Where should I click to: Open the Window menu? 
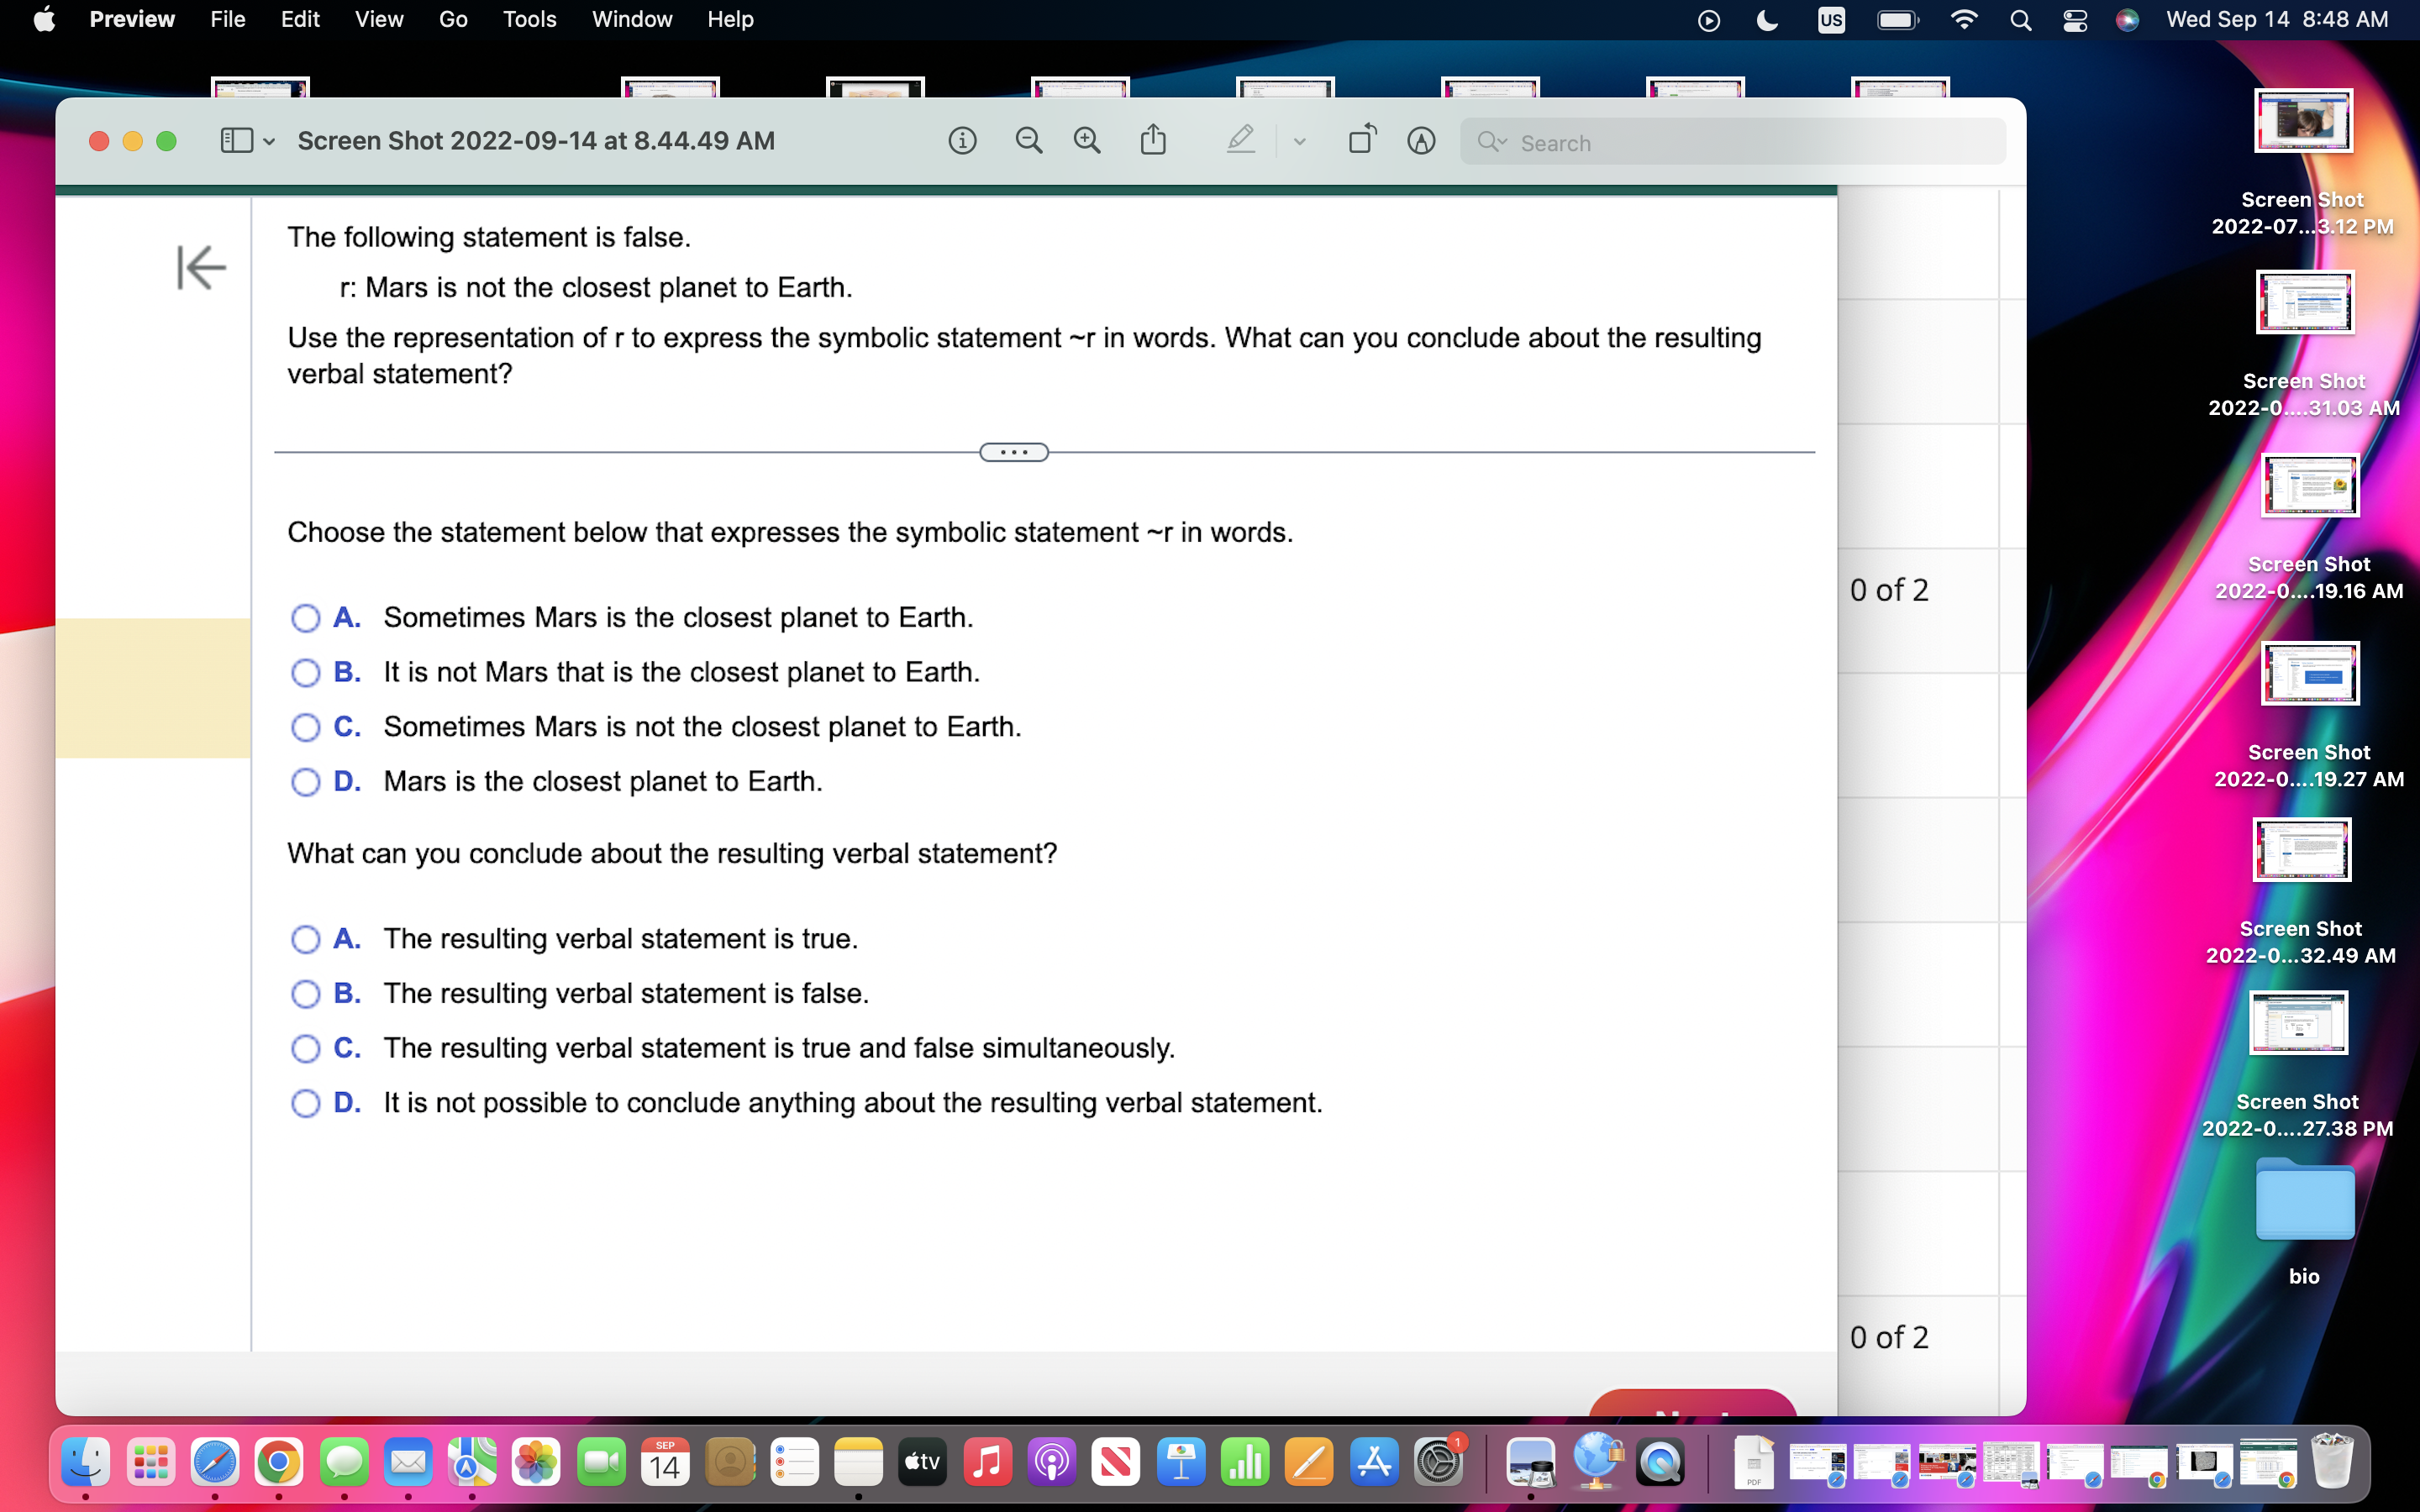(632, 19)
